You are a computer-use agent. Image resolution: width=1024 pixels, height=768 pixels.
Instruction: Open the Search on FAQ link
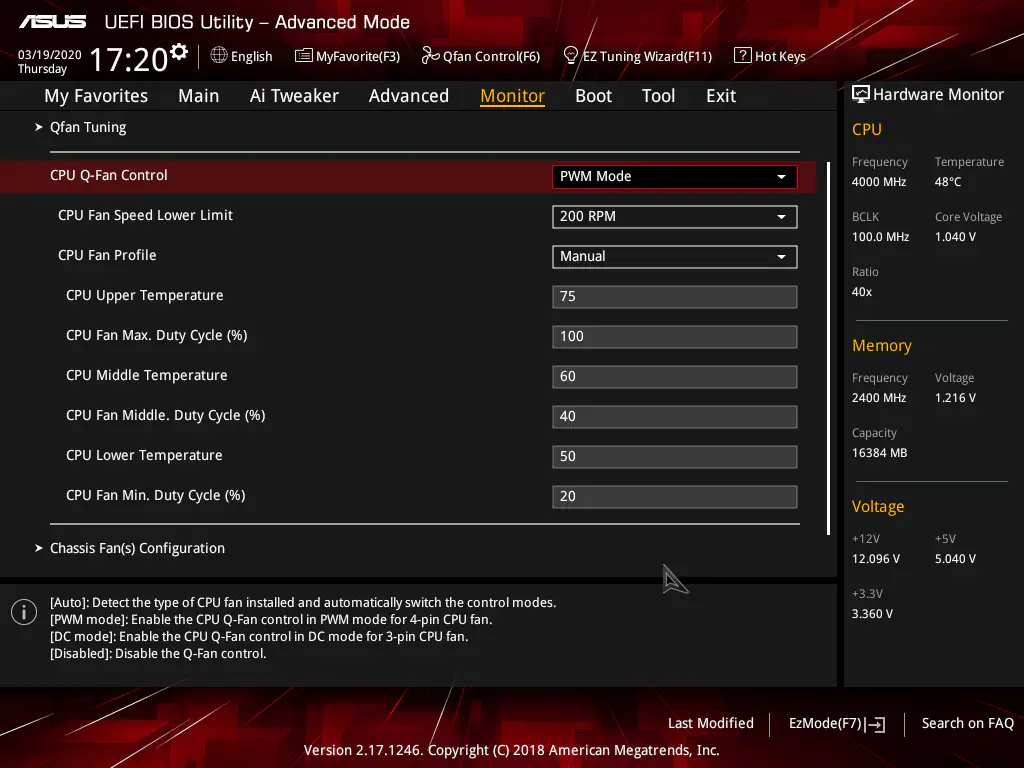click(x=967, y=723)
